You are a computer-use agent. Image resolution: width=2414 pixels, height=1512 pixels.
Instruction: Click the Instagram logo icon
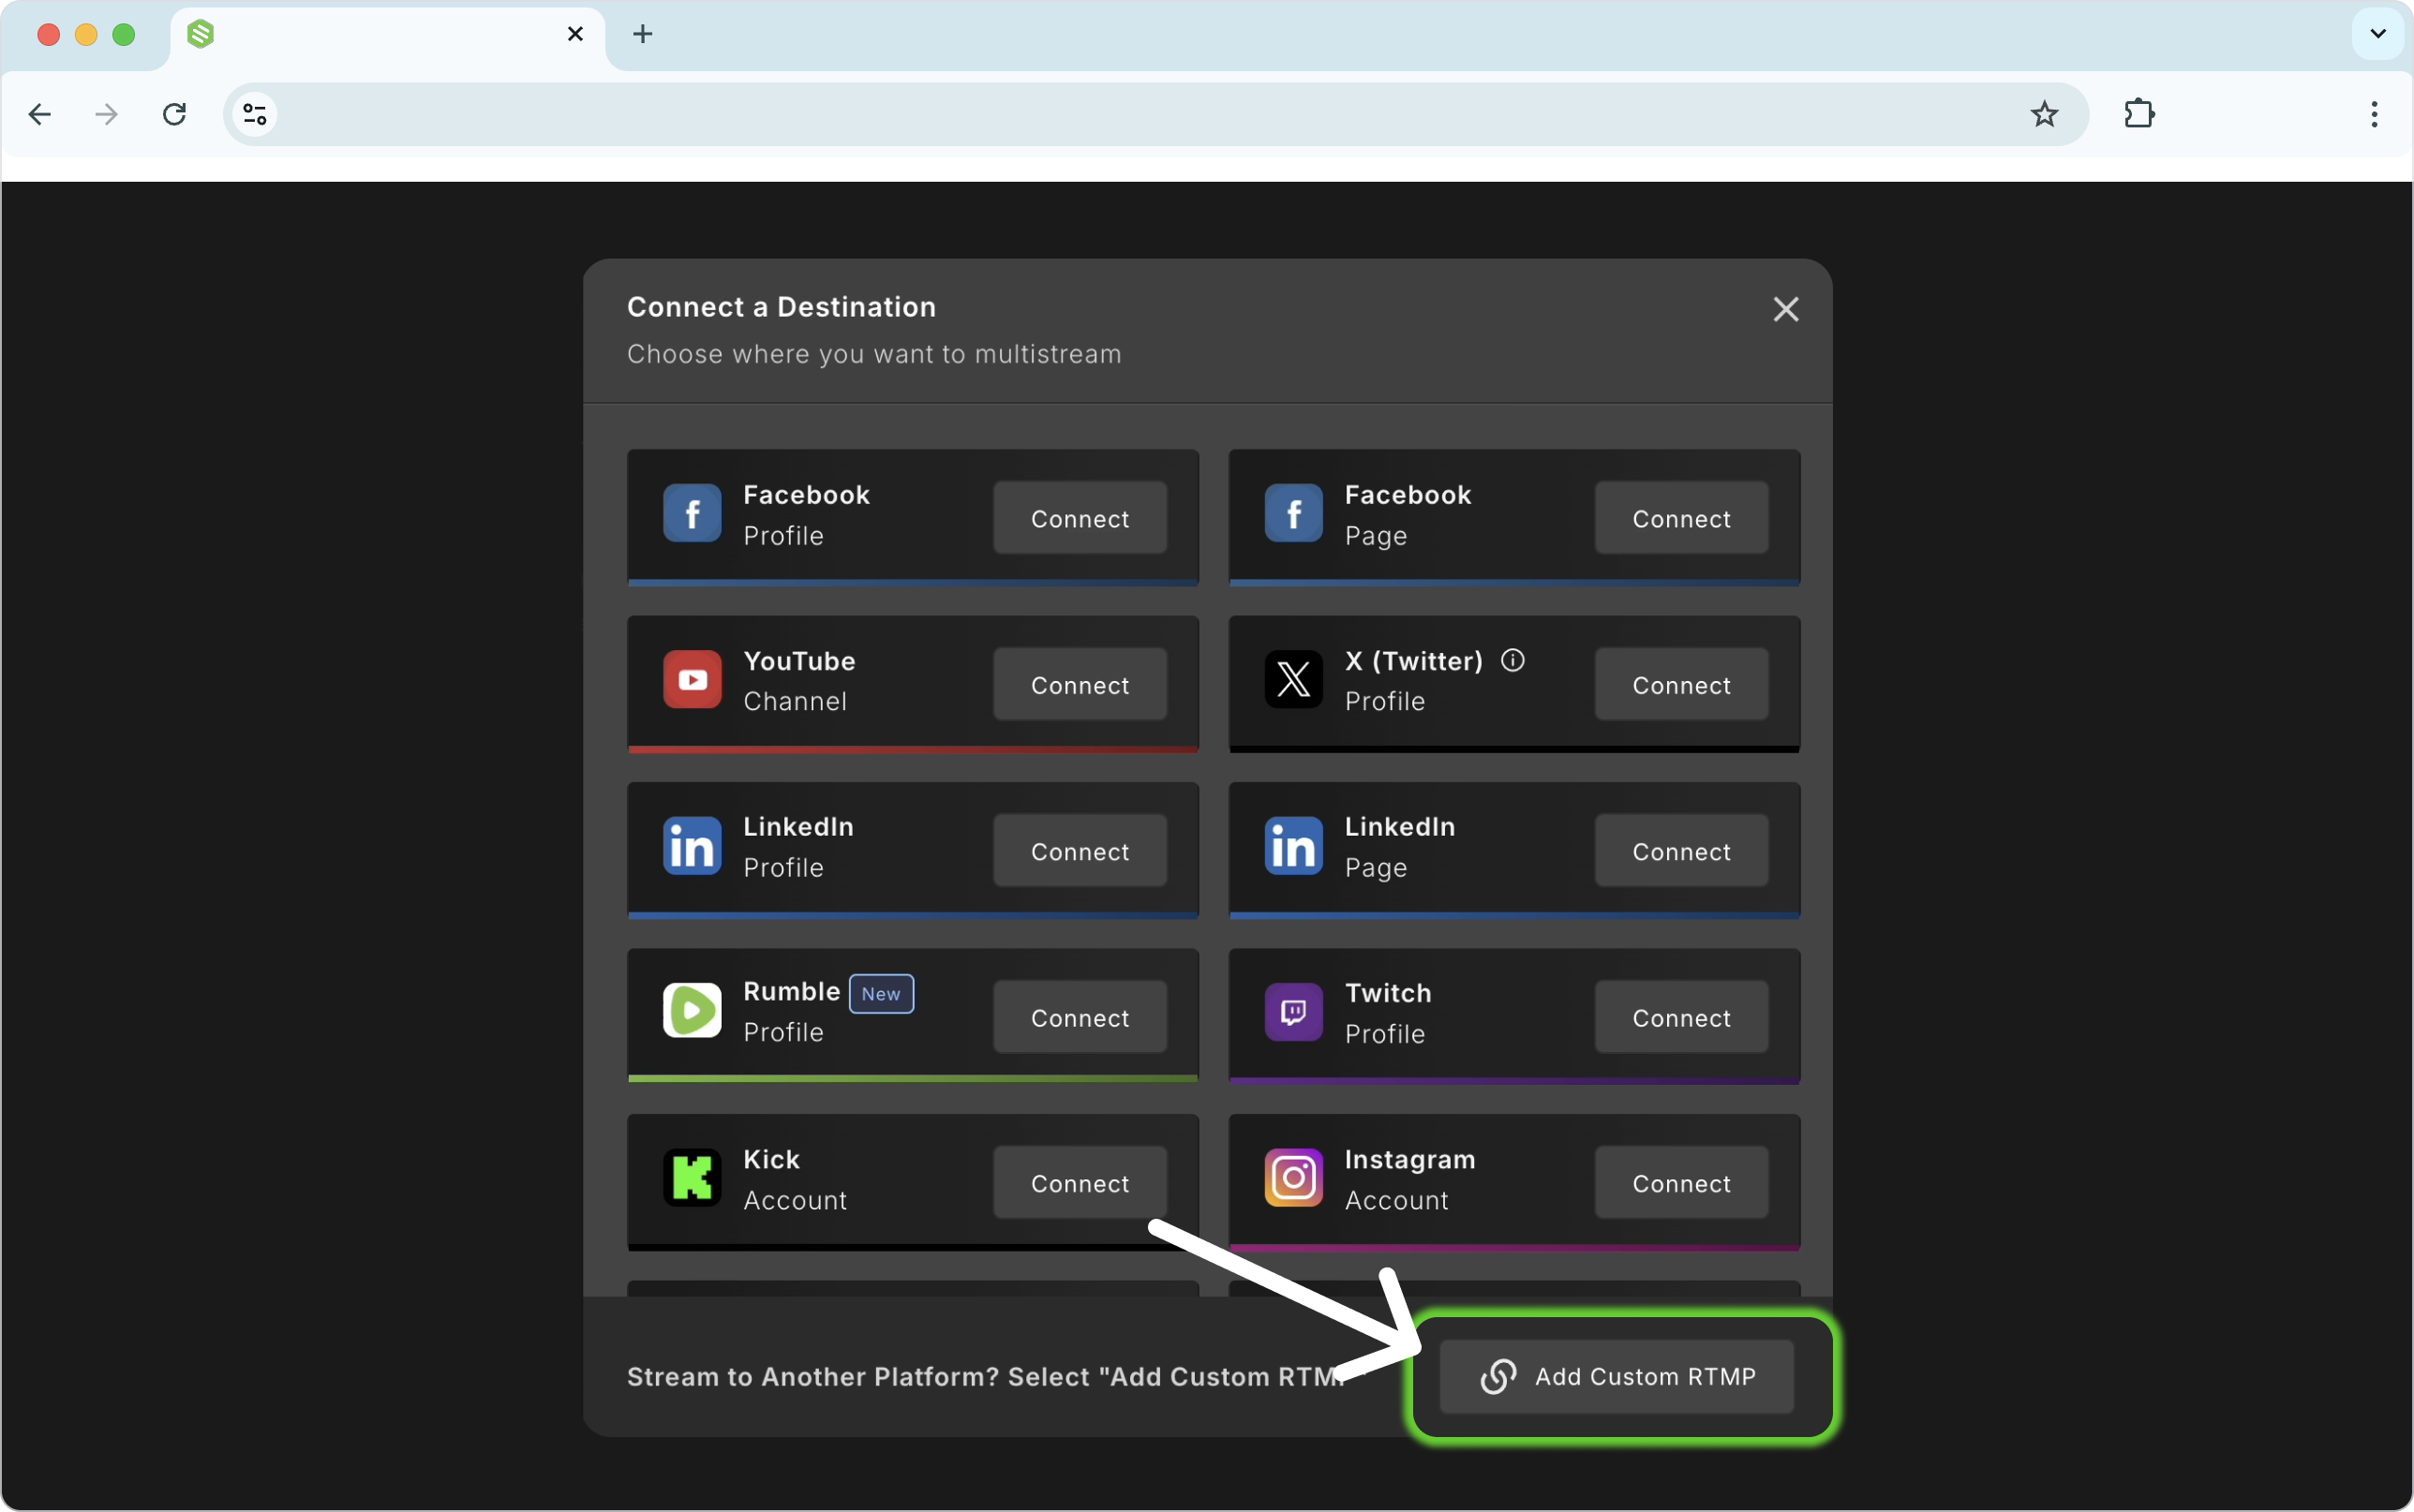pos(1293,1178)
